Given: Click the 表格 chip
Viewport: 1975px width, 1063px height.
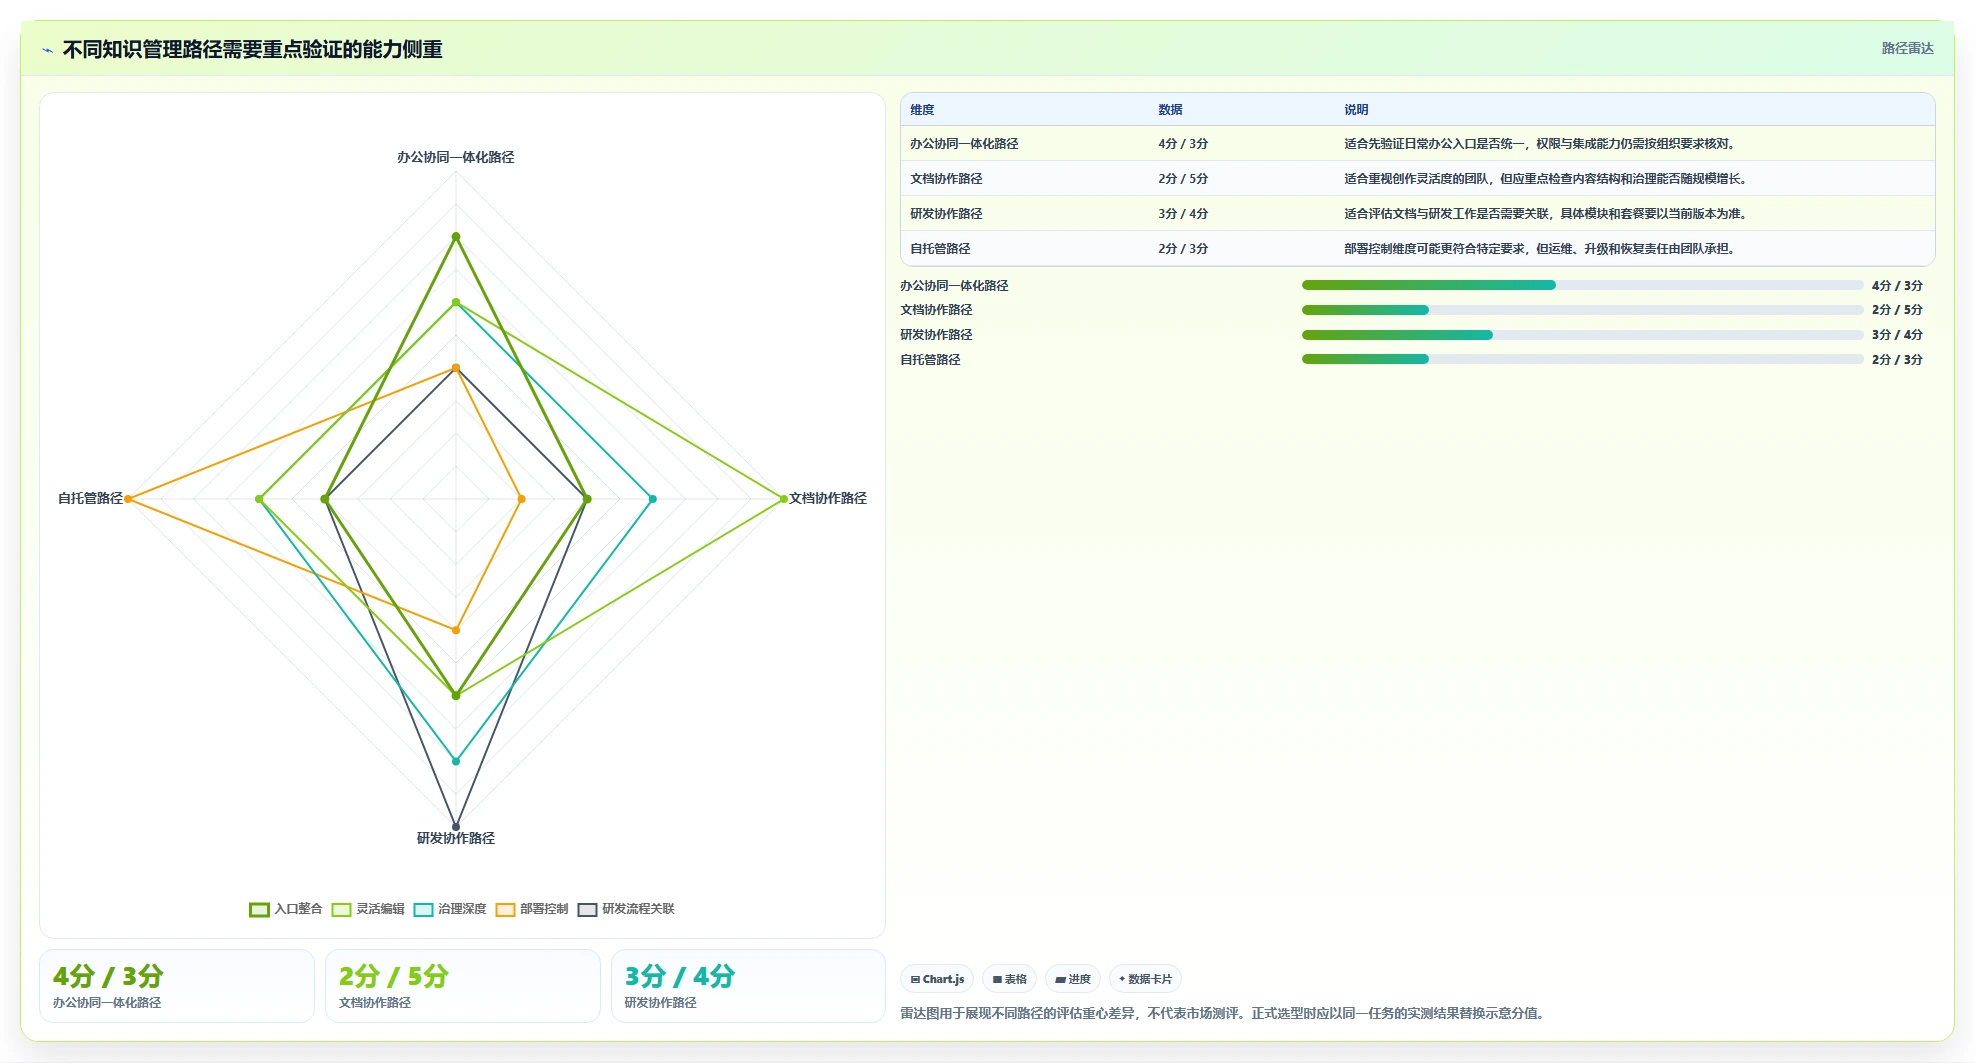Looking at the screenshot, I should click(x=1010, y=979).
